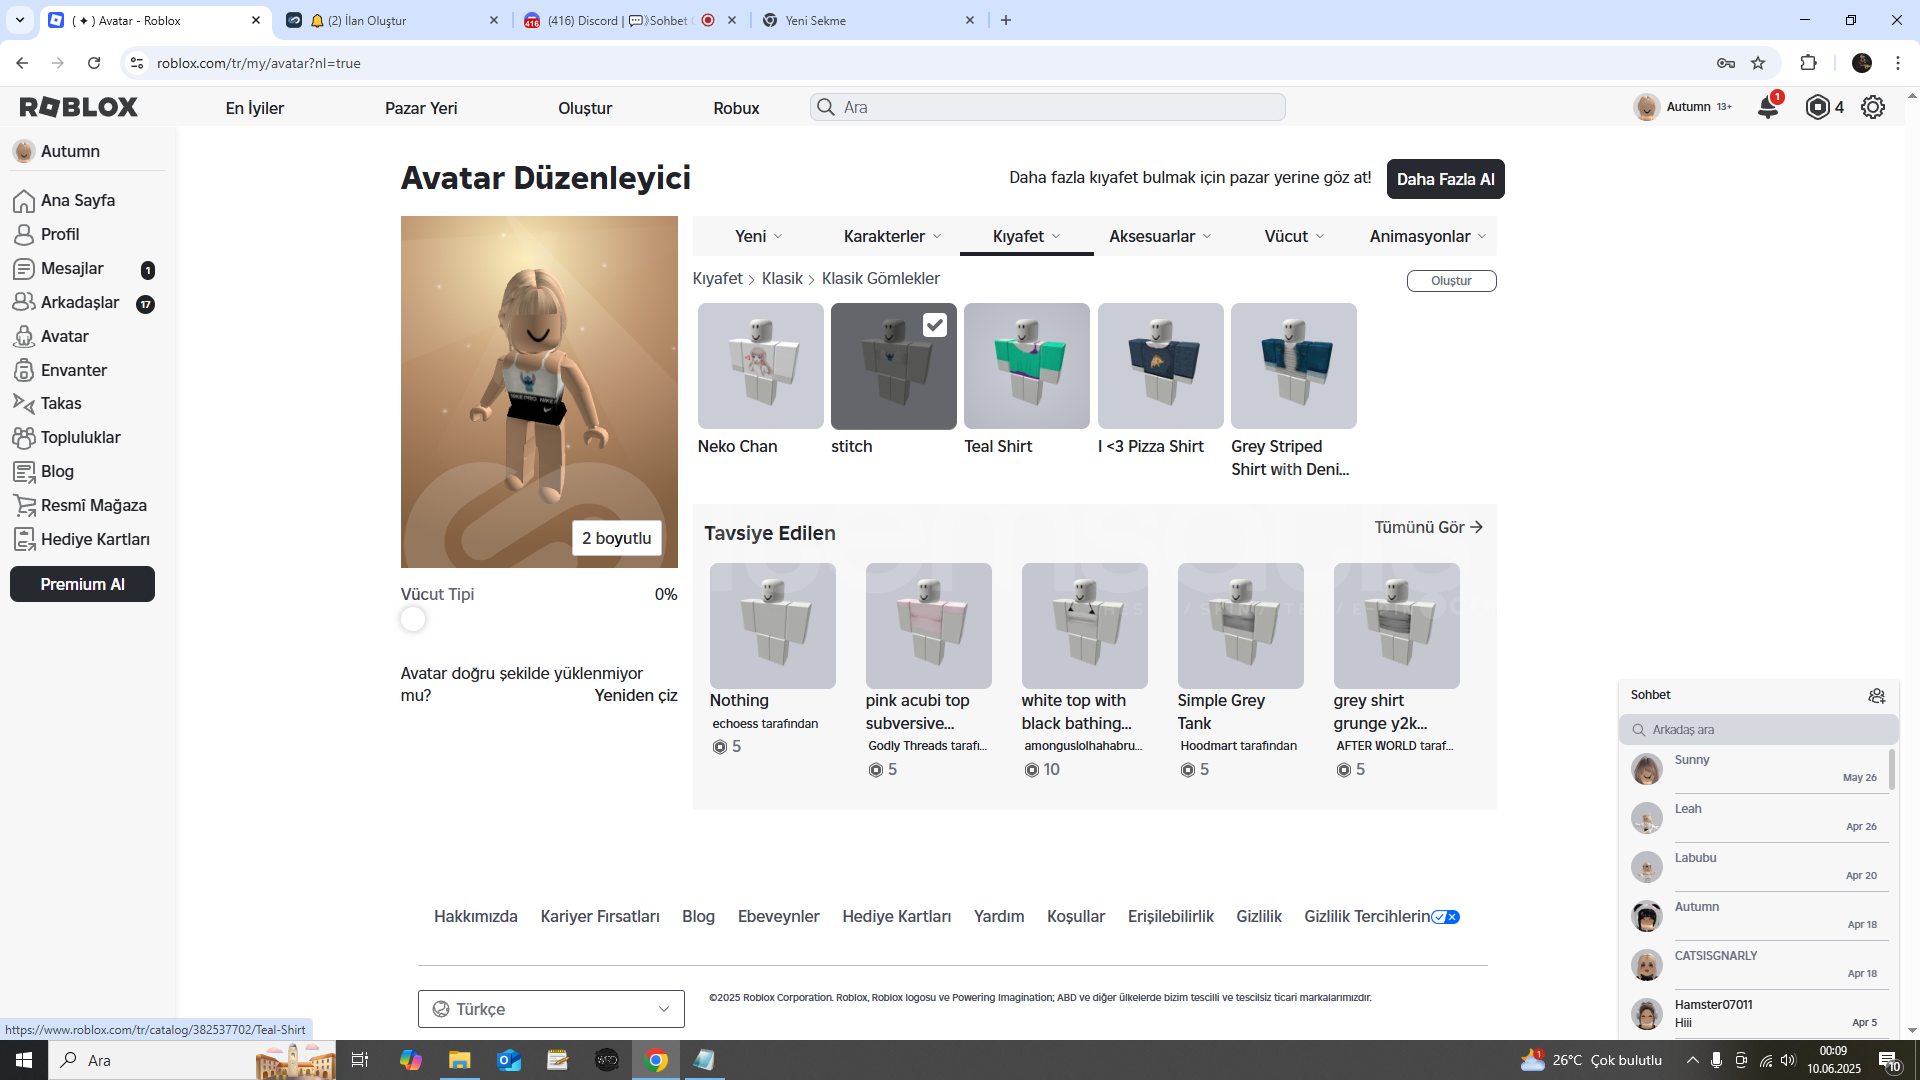Expand the Kıyafet dropdown tab
The width and height of the screenshot is (1920, 1080).
click(1026, 236)
